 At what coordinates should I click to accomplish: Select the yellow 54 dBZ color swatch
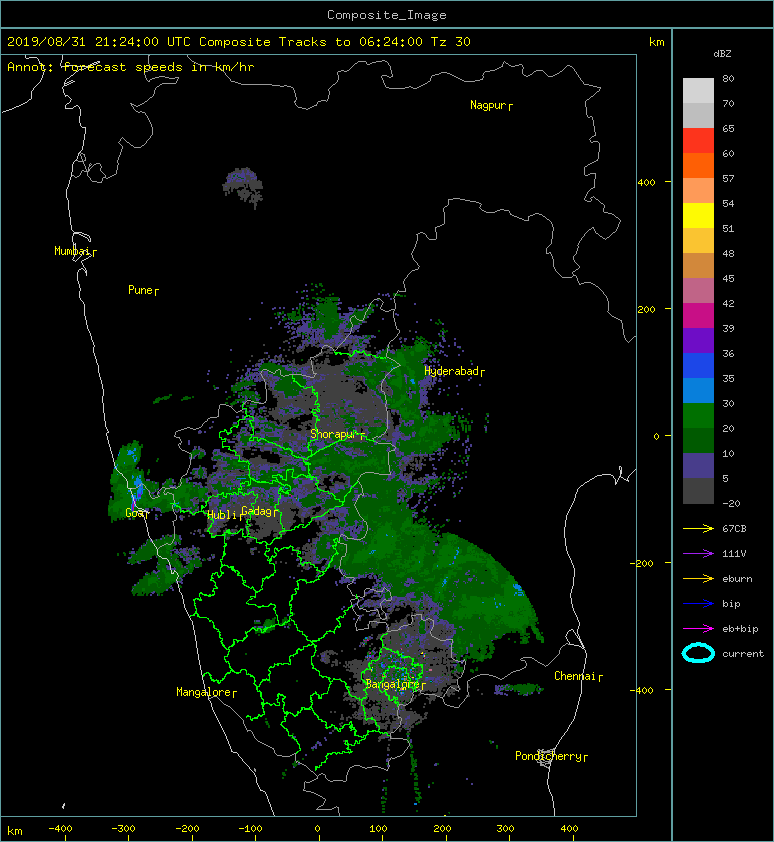coord(698,215)
